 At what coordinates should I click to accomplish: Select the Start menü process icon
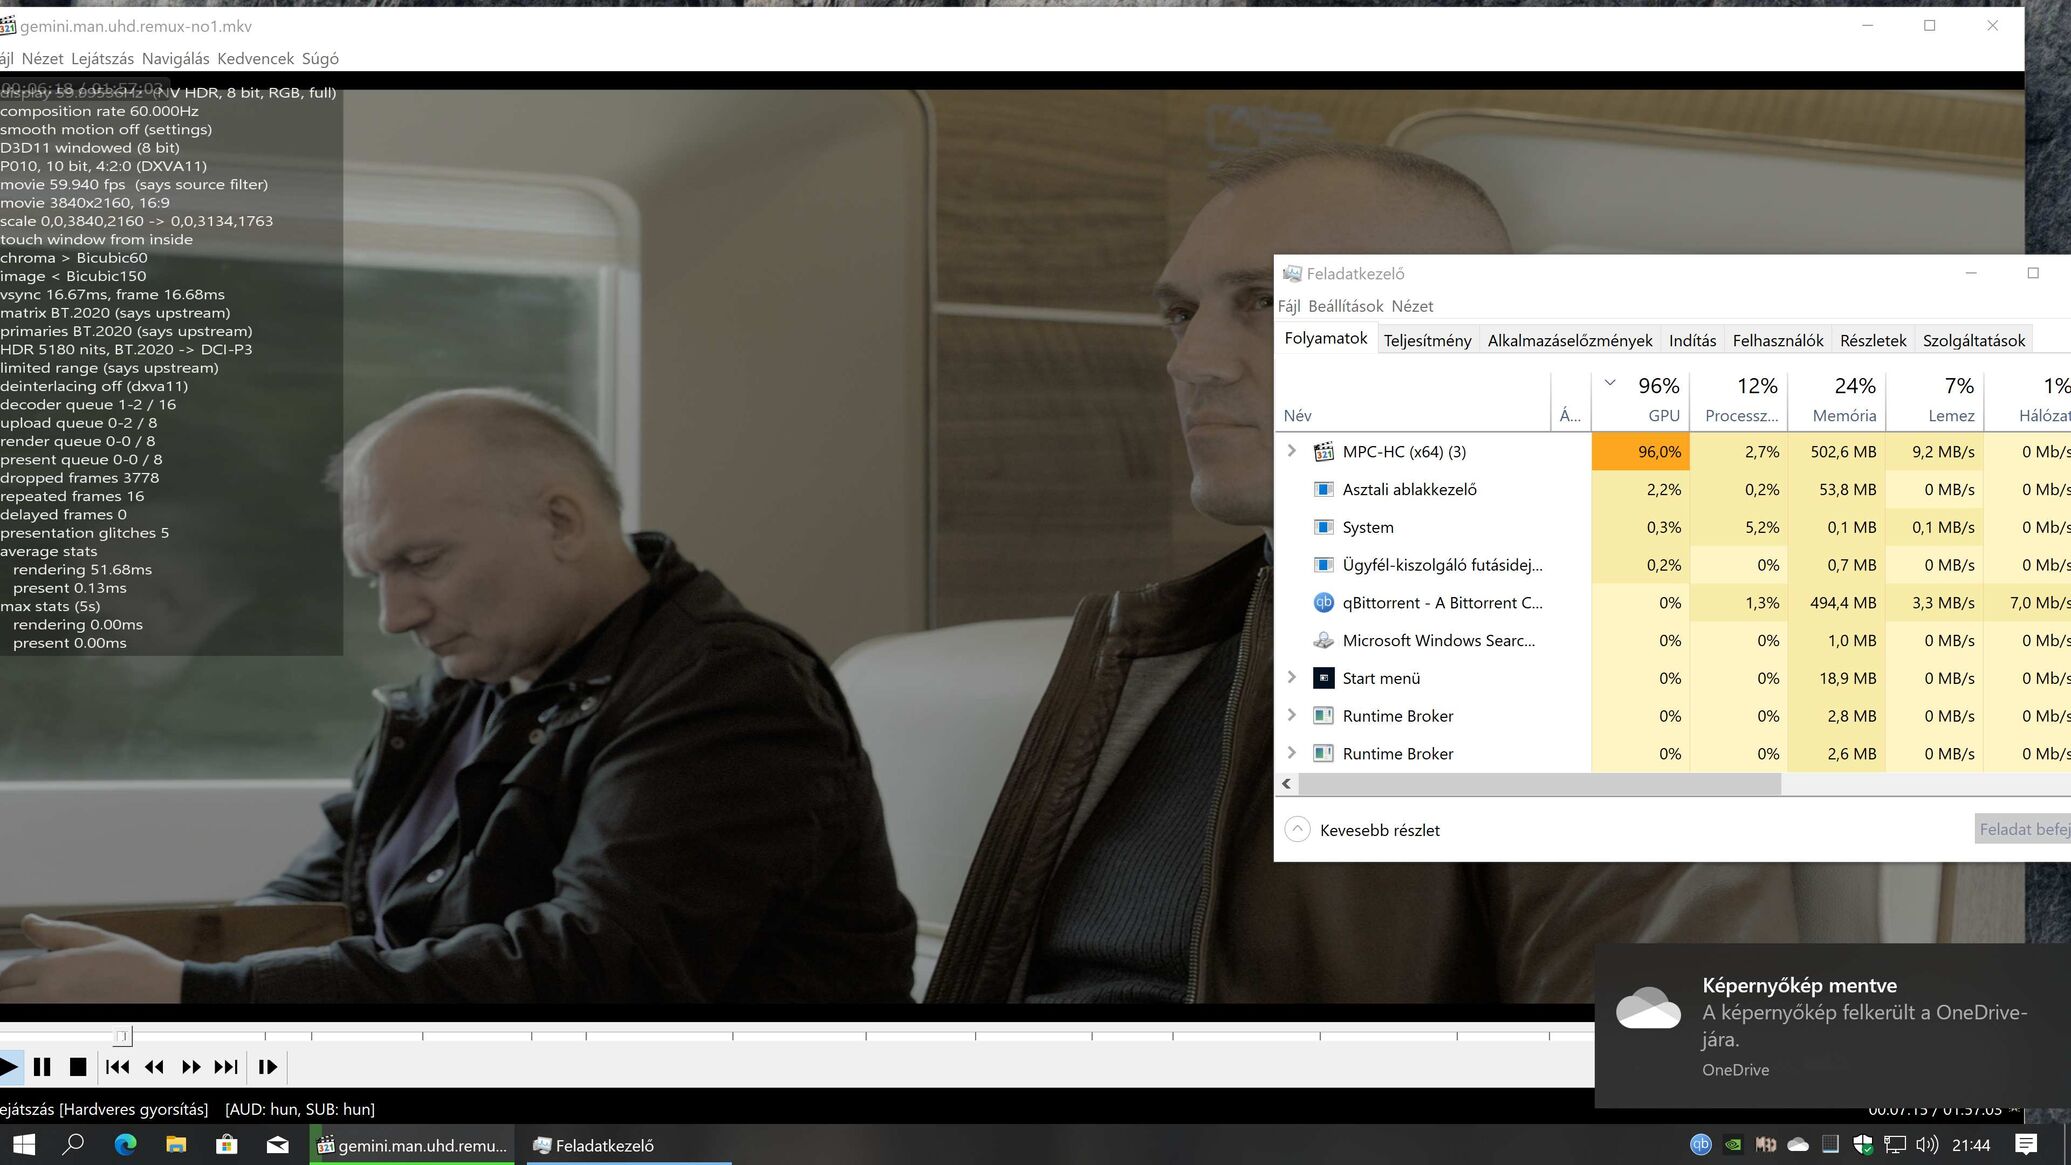pos(1323,678)
